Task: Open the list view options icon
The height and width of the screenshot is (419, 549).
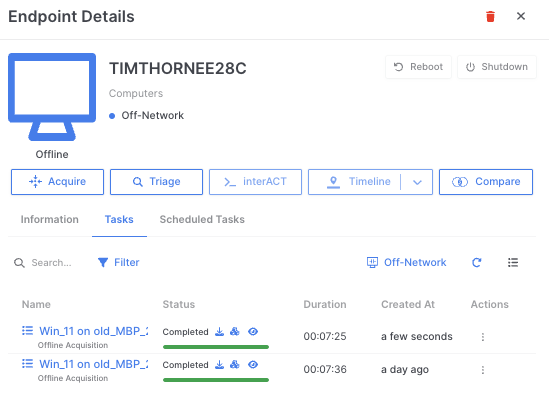Action: point(513,263)
